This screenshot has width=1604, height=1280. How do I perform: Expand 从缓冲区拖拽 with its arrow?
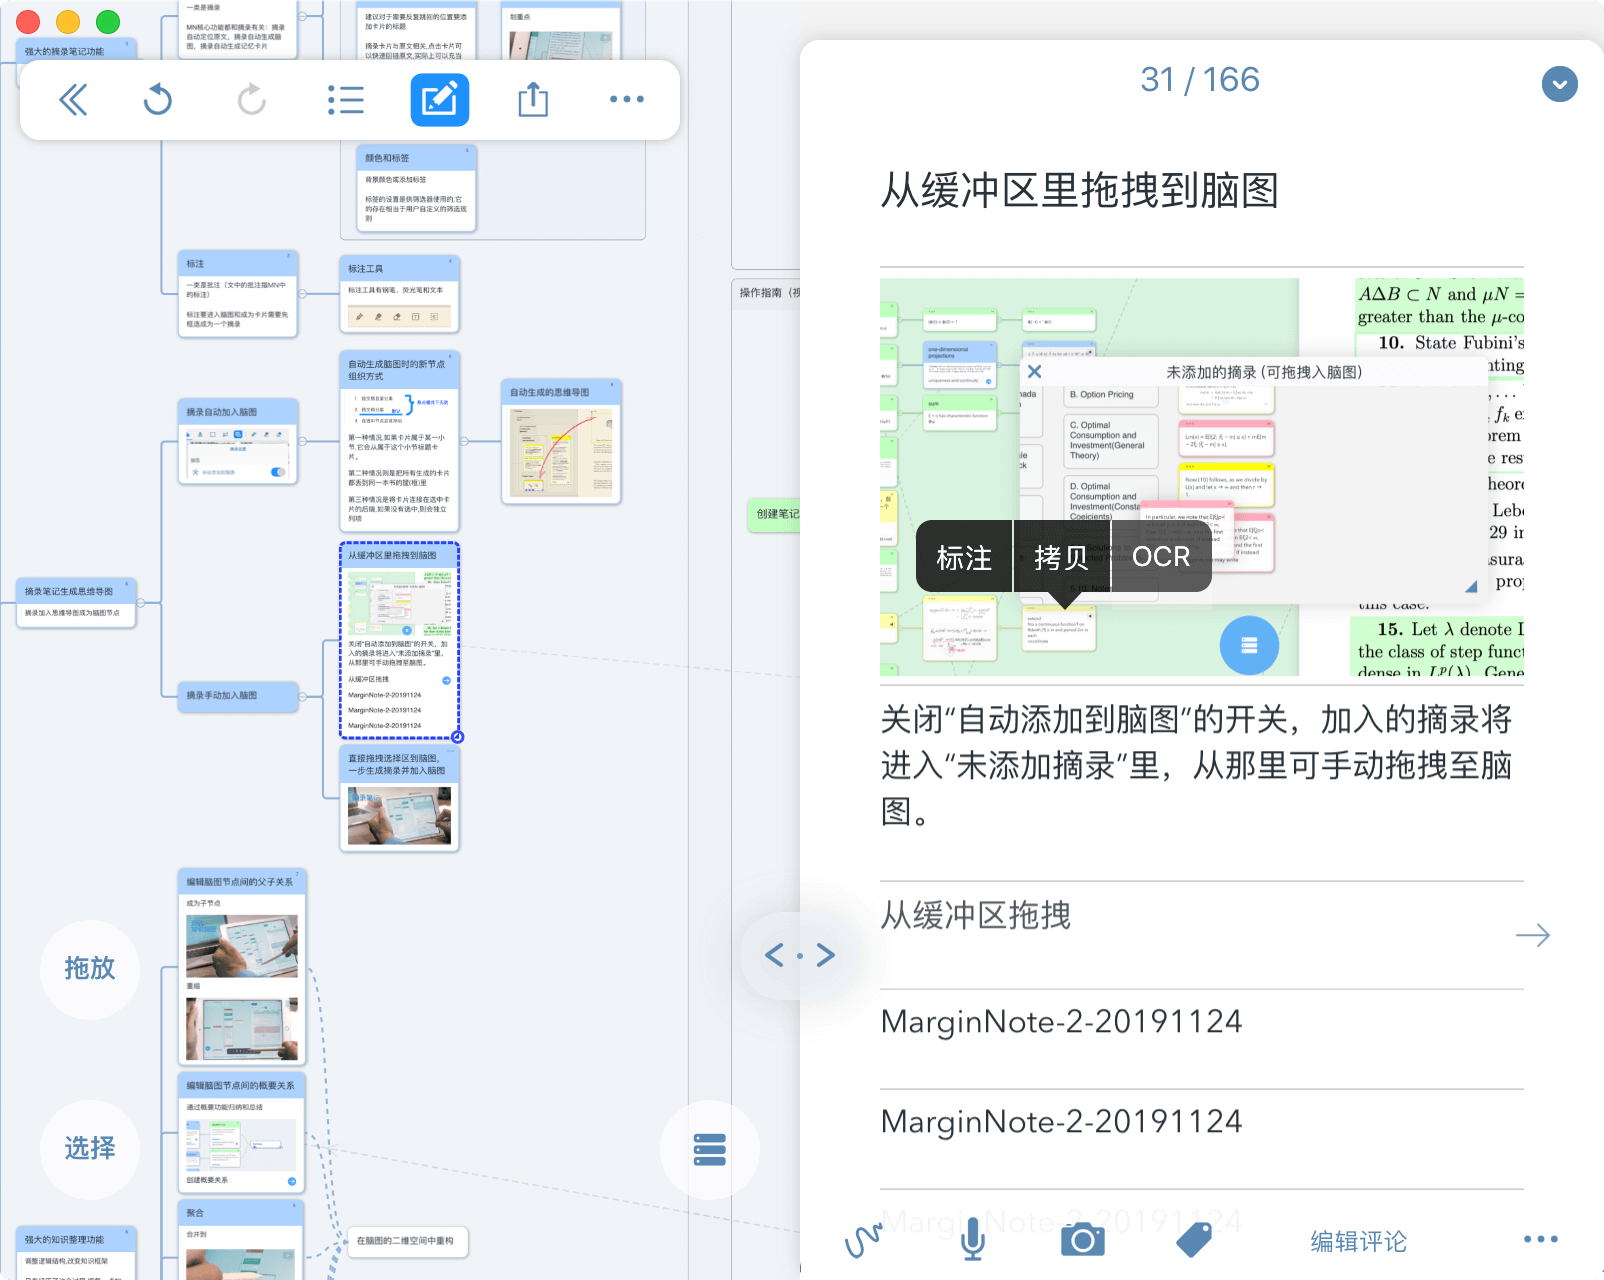pyautogui.click(x=1535, y=935)
